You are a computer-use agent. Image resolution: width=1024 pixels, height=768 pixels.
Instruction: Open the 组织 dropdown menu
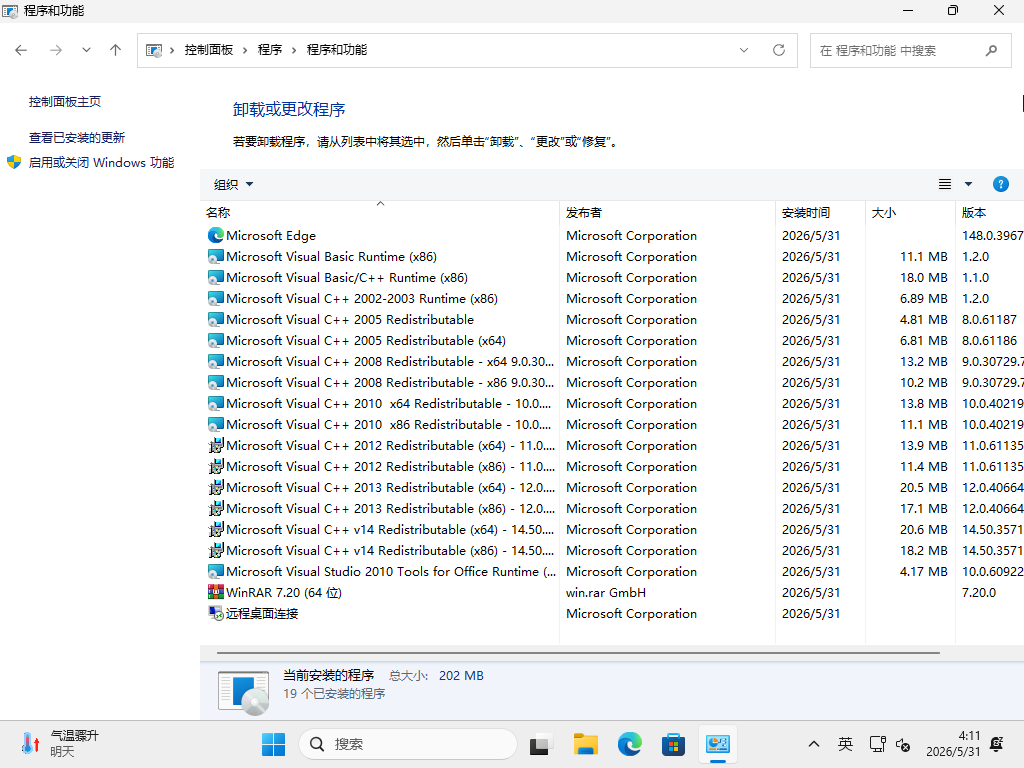click(x=233, y=185)
